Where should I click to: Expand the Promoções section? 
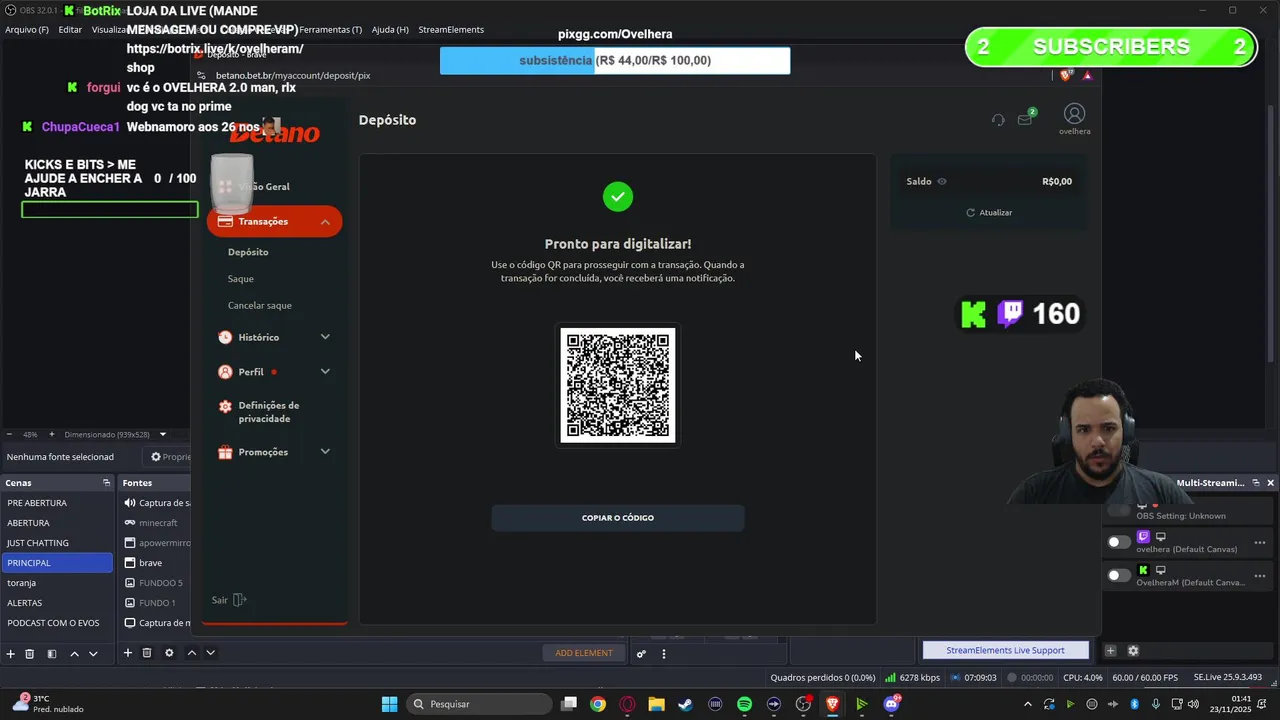325,452
